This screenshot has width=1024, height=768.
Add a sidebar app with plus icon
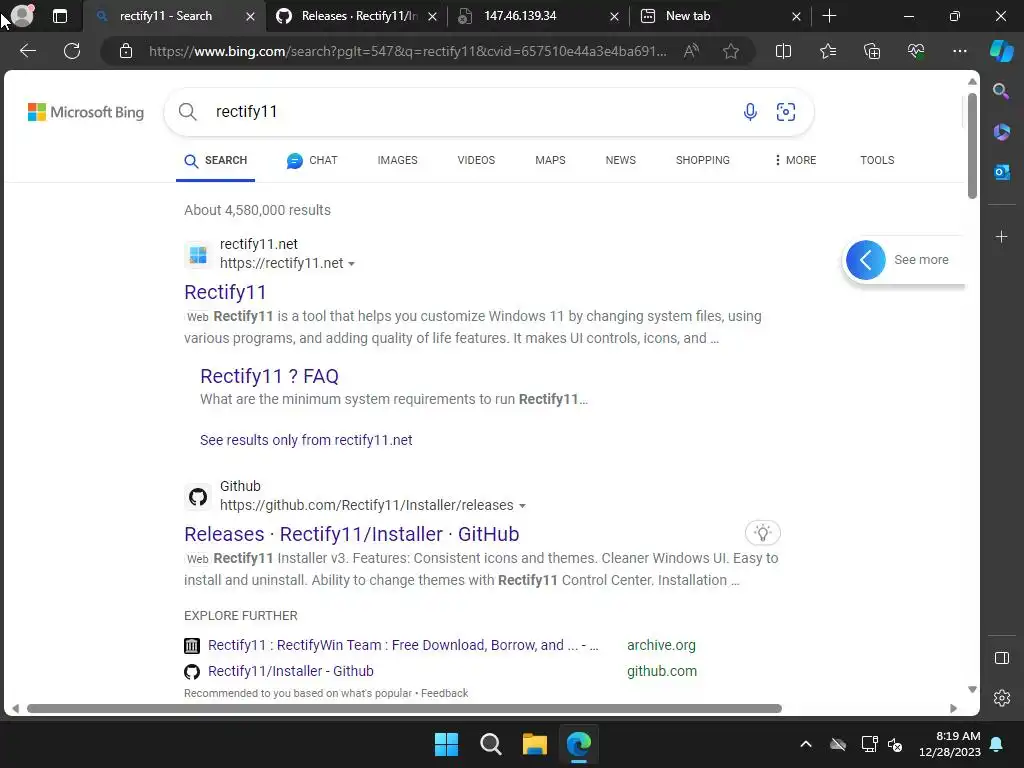tap(1001, 236)
